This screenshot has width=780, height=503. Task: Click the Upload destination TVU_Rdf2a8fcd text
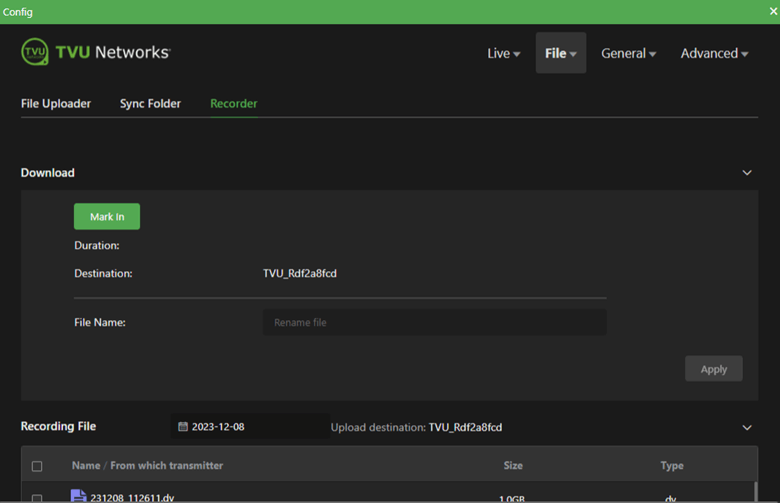[416, 427]
